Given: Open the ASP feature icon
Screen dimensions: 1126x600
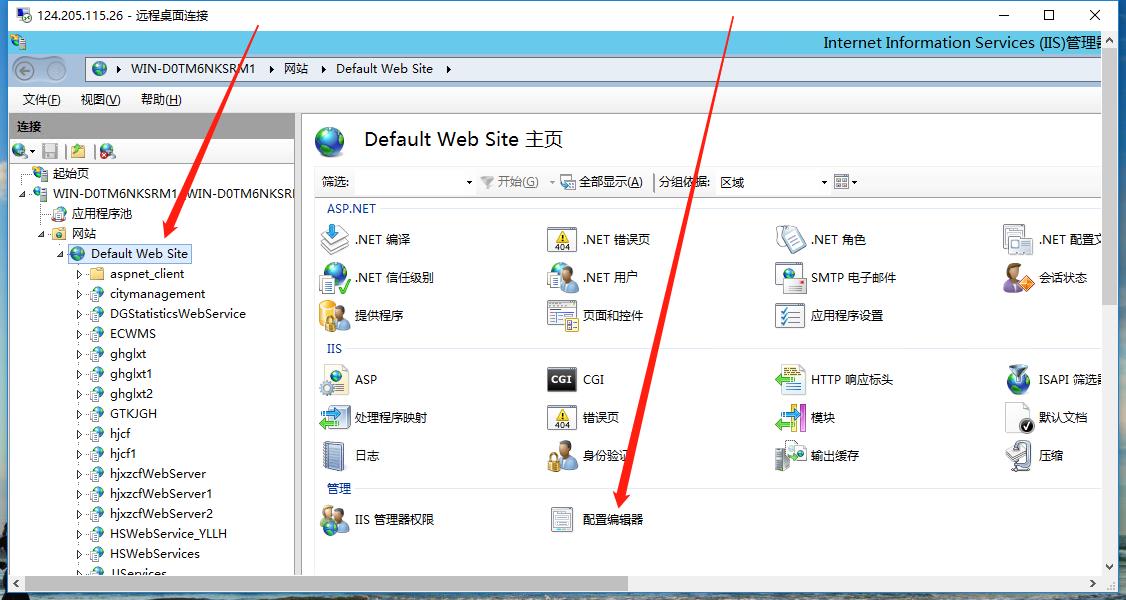Looking at the screenshot, I should (x=335, y=380).
